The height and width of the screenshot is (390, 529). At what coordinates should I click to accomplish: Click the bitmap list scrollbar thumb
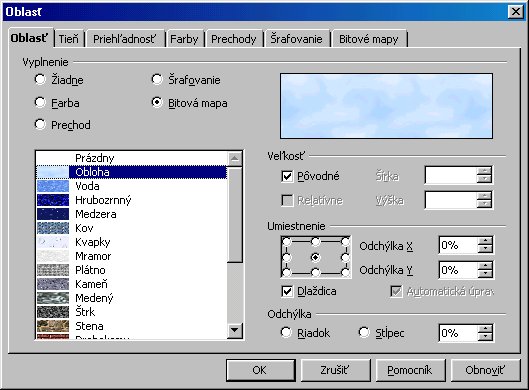[x=235, y=214]
